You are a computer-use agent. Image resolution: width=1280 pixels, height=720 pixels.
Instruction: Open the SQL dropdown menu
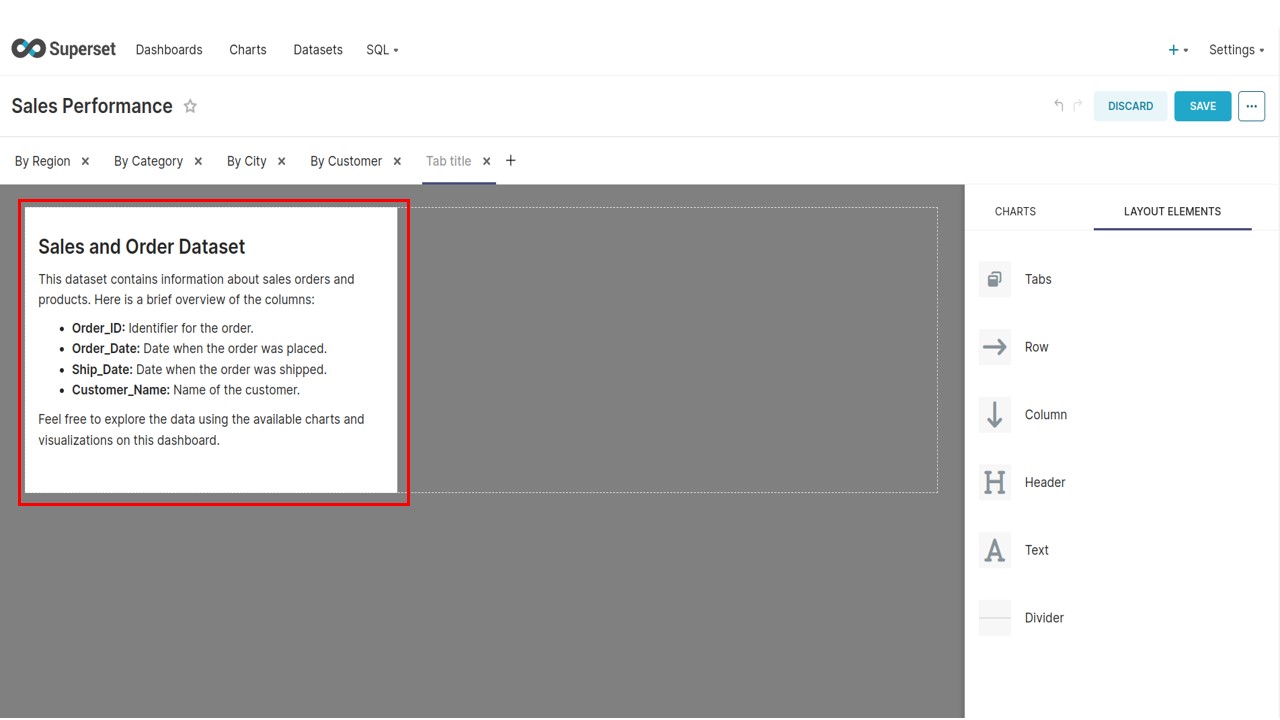(x=381, y=49)
